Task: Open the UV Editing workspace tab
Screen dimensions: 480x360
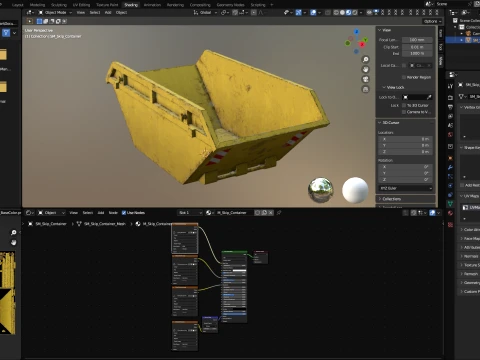Action: pyautogui.click(x=81, y=5)
